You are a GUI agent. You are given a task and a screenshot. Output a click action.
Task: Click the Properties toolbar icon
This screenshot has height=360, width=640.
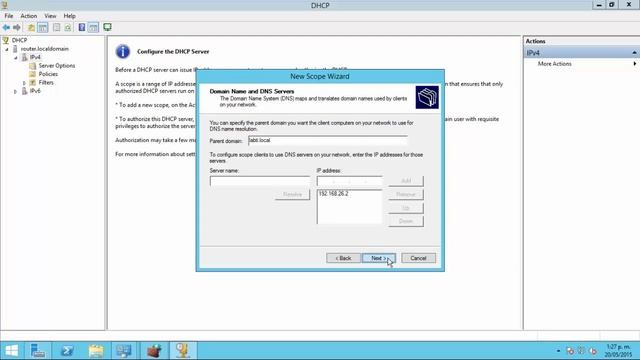[56, 27]
